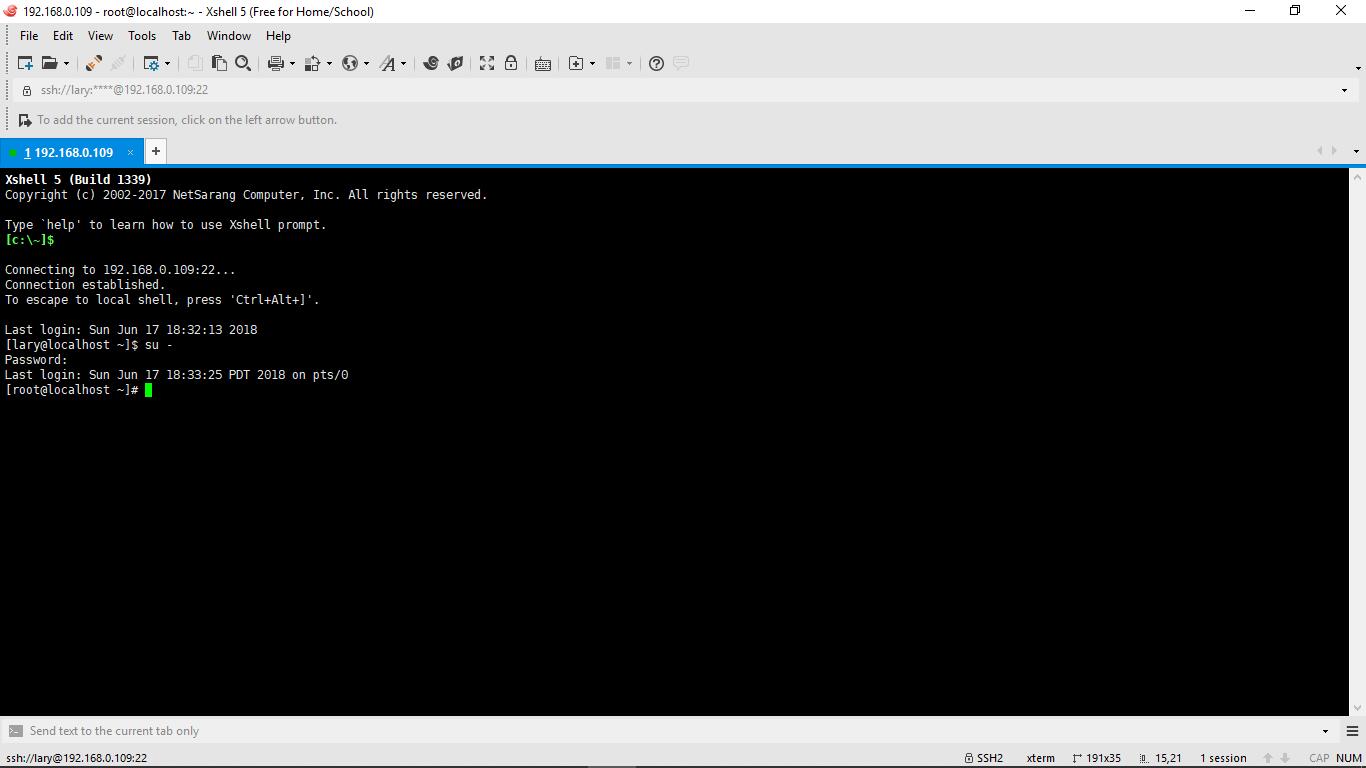Expand the Print dropdown arrow
Screen dimensions: 1366x768
pyautogui.click(x=292, y=63)
